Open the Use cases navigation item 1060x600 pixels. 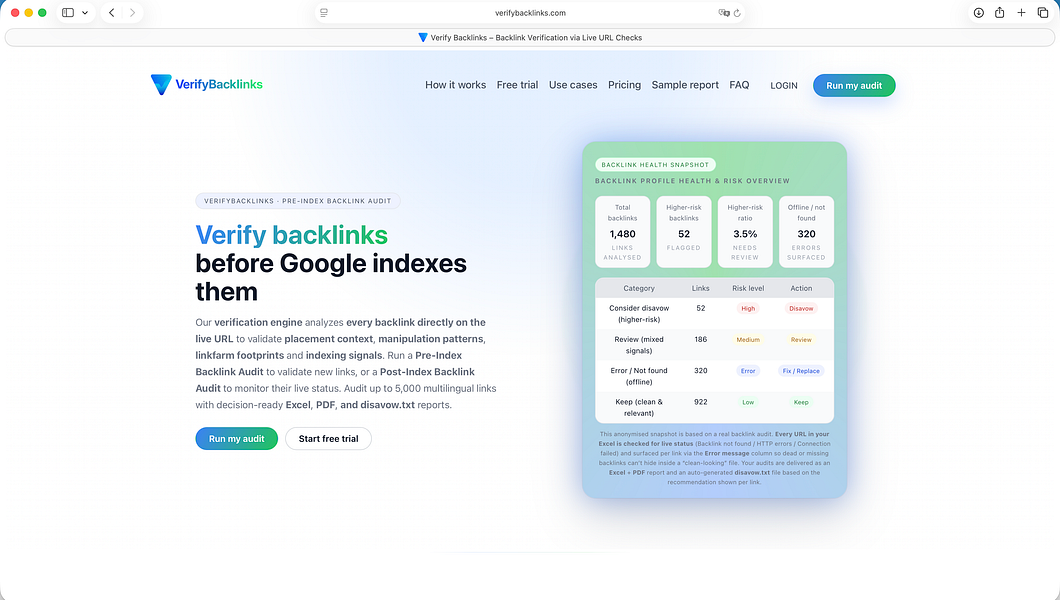[x=573, y=85]
